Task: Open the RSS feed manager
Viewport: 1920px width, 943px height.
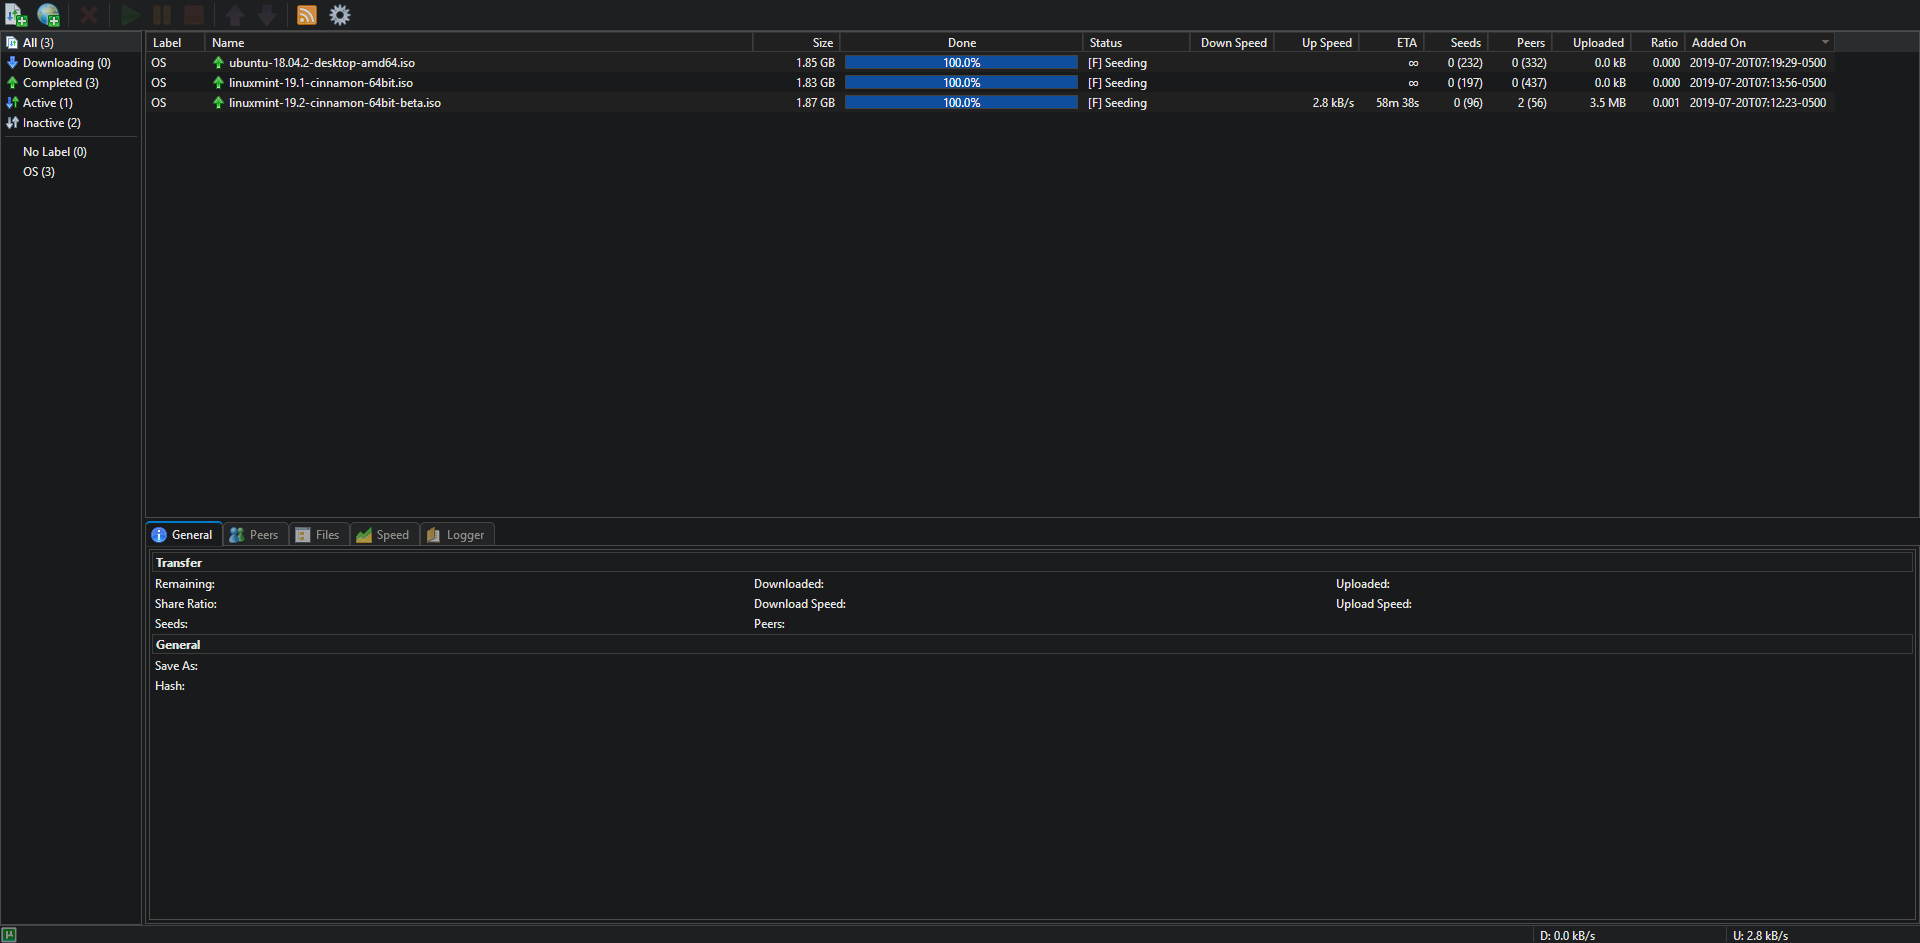Action: tap(307, 15)
